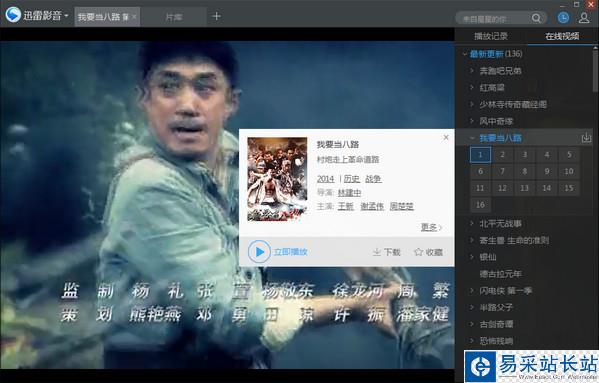This screenshot has width=599, height=383.
Task: Close the 我要当八路 info popup
Action: (446, 137)
